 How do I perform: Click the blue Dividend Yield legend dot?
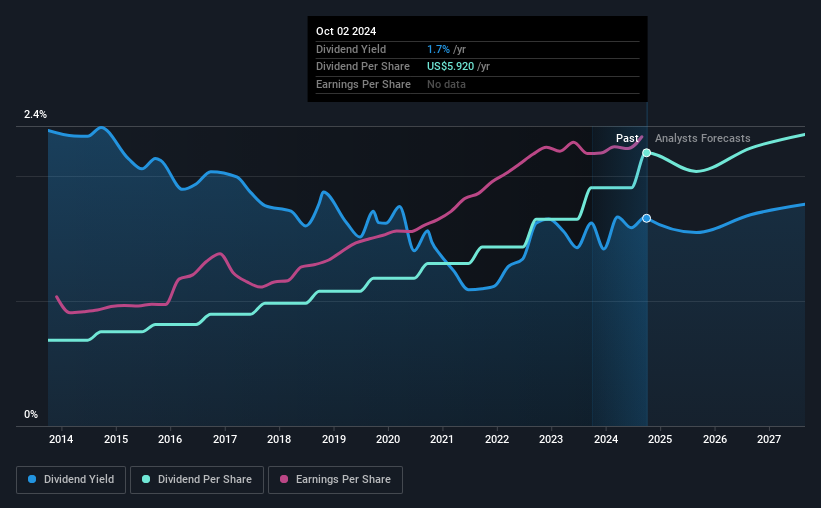[x=32, y=479]
